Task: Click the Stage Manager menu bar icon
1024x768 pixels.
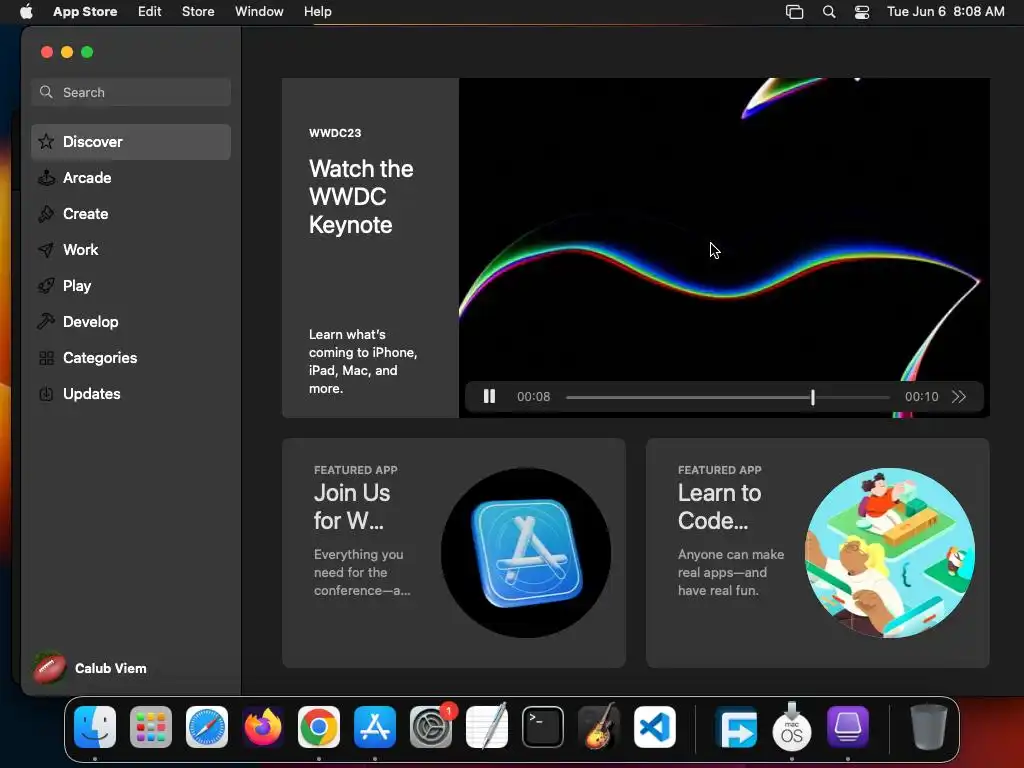Action: click(x=794, y=12)
